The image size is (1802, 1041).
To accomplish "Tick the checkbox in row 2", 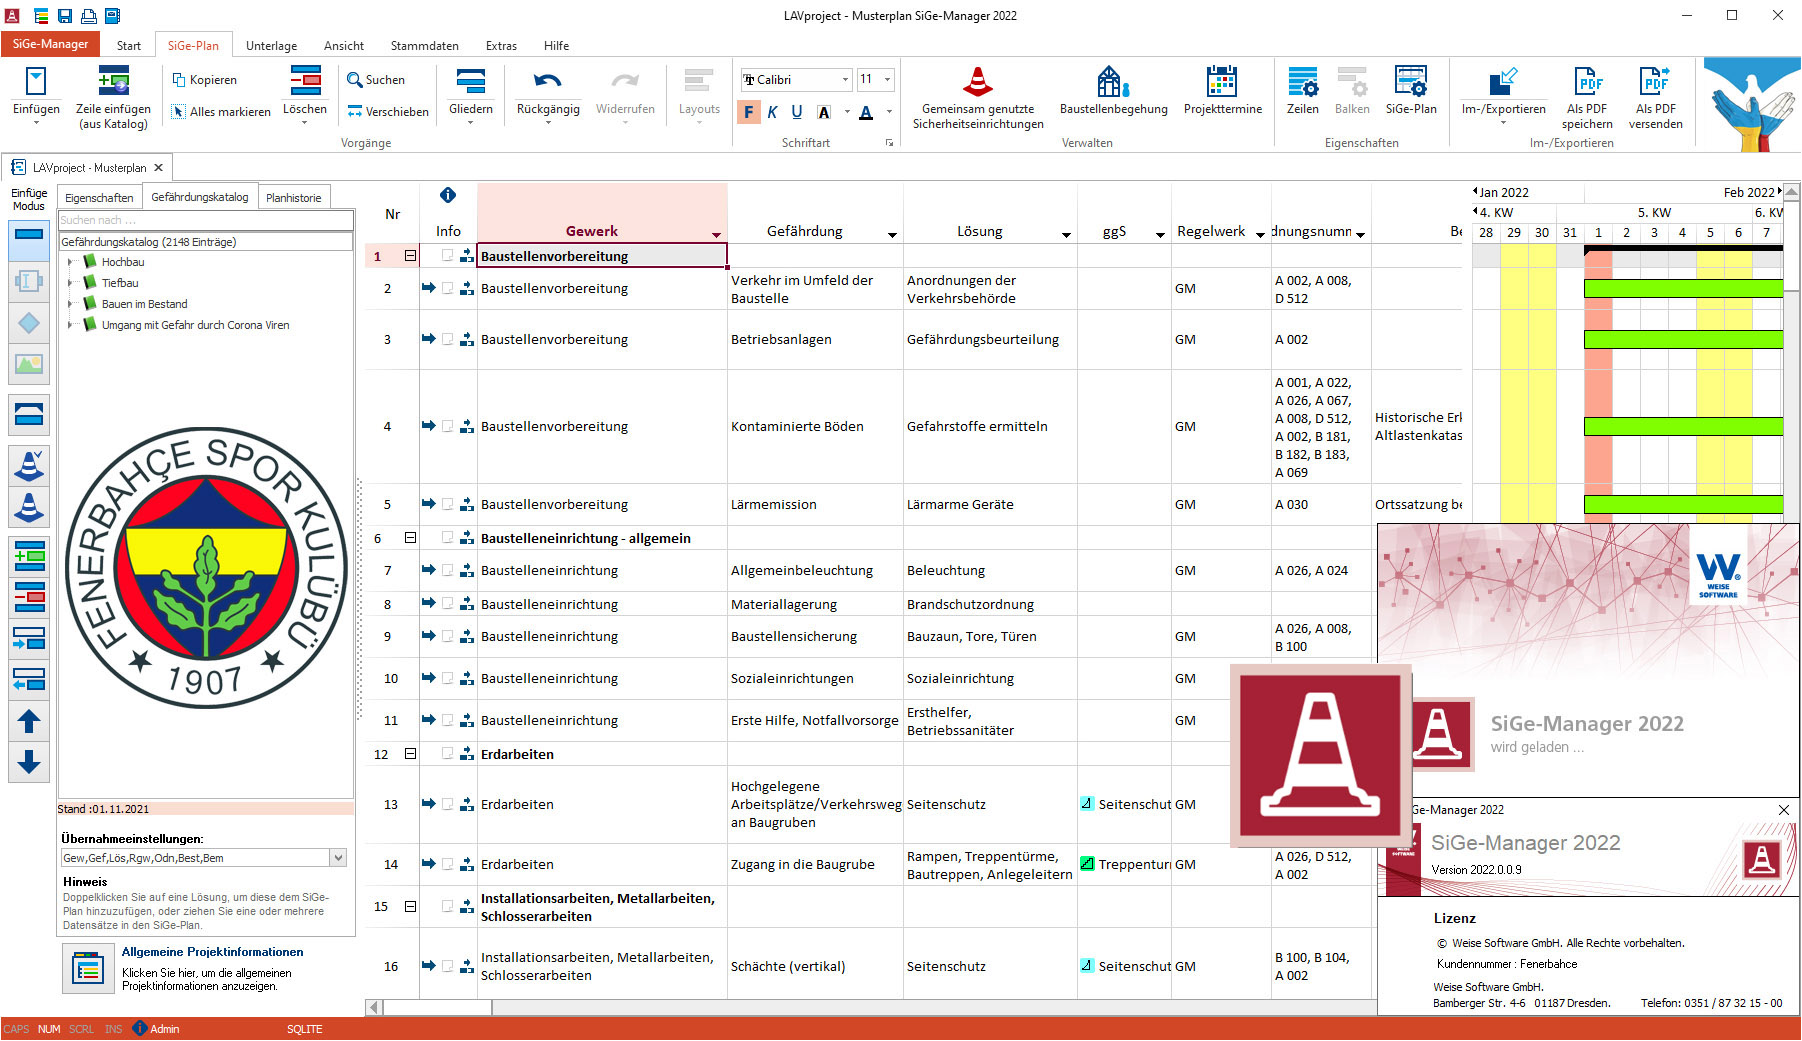I will [447, 288].
